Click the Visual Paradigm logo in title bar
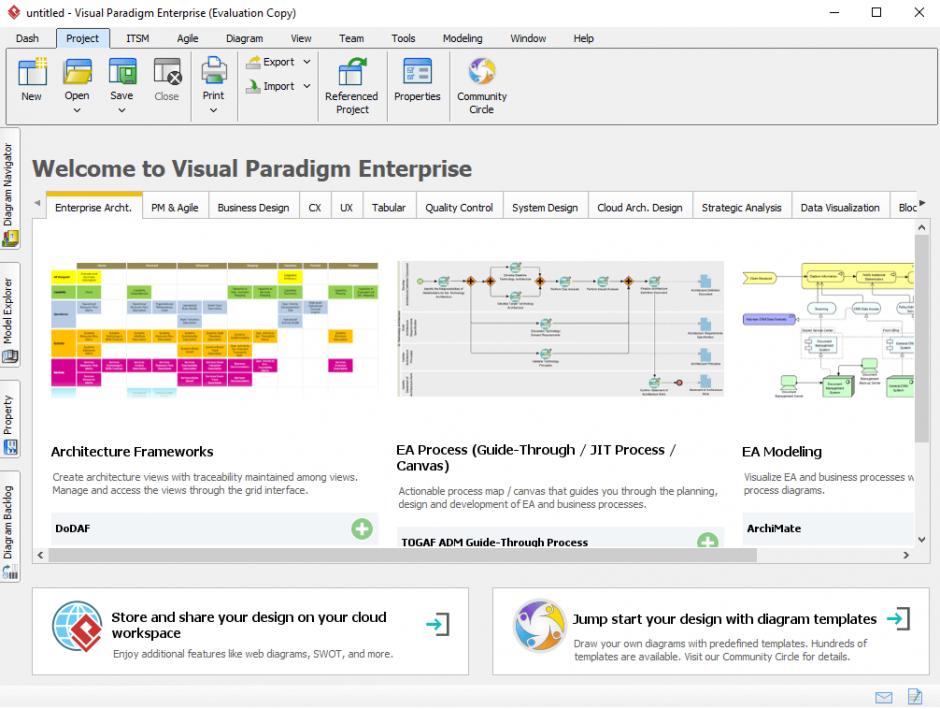The height and width of the screenshot is (709, 940). (x=14, y=12)
